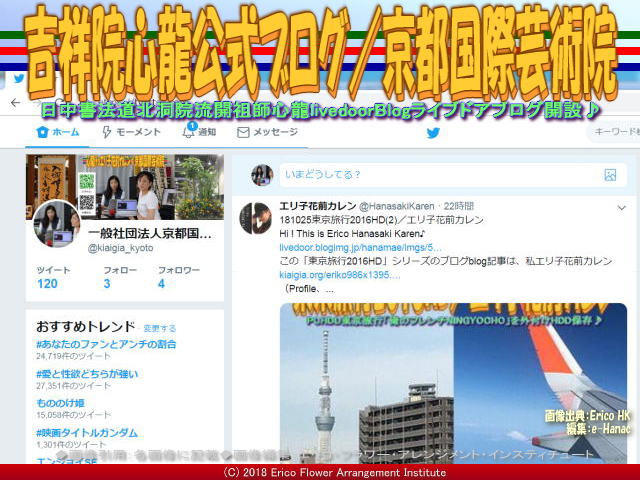Open trend #愛と性欲どちらが強い
This screenshot has width=640, height=480.
pyautogui.click(x=87, y=374)
